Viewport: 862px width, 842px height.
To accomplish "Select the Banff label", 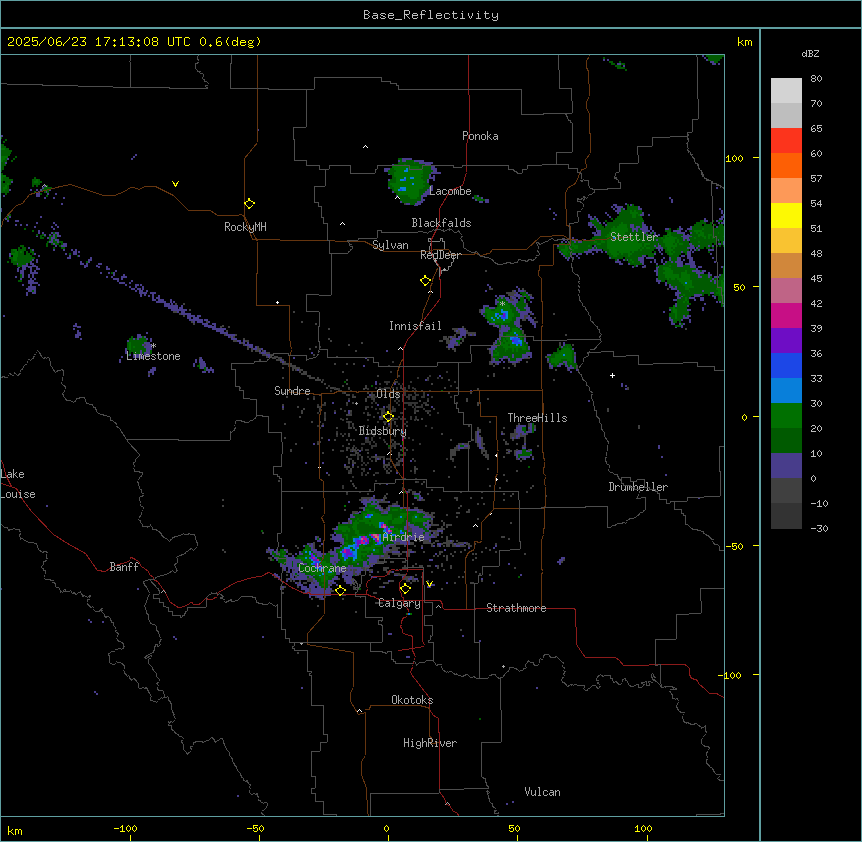I will tap(124, 567).
